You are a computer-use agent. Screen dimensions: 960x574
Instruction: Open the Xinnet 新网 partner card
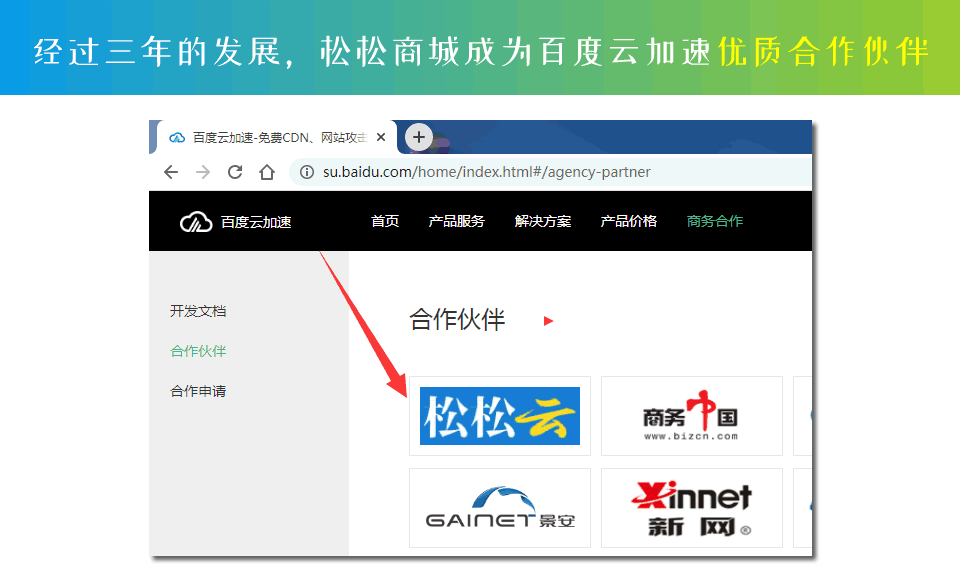tap(692, 508)
